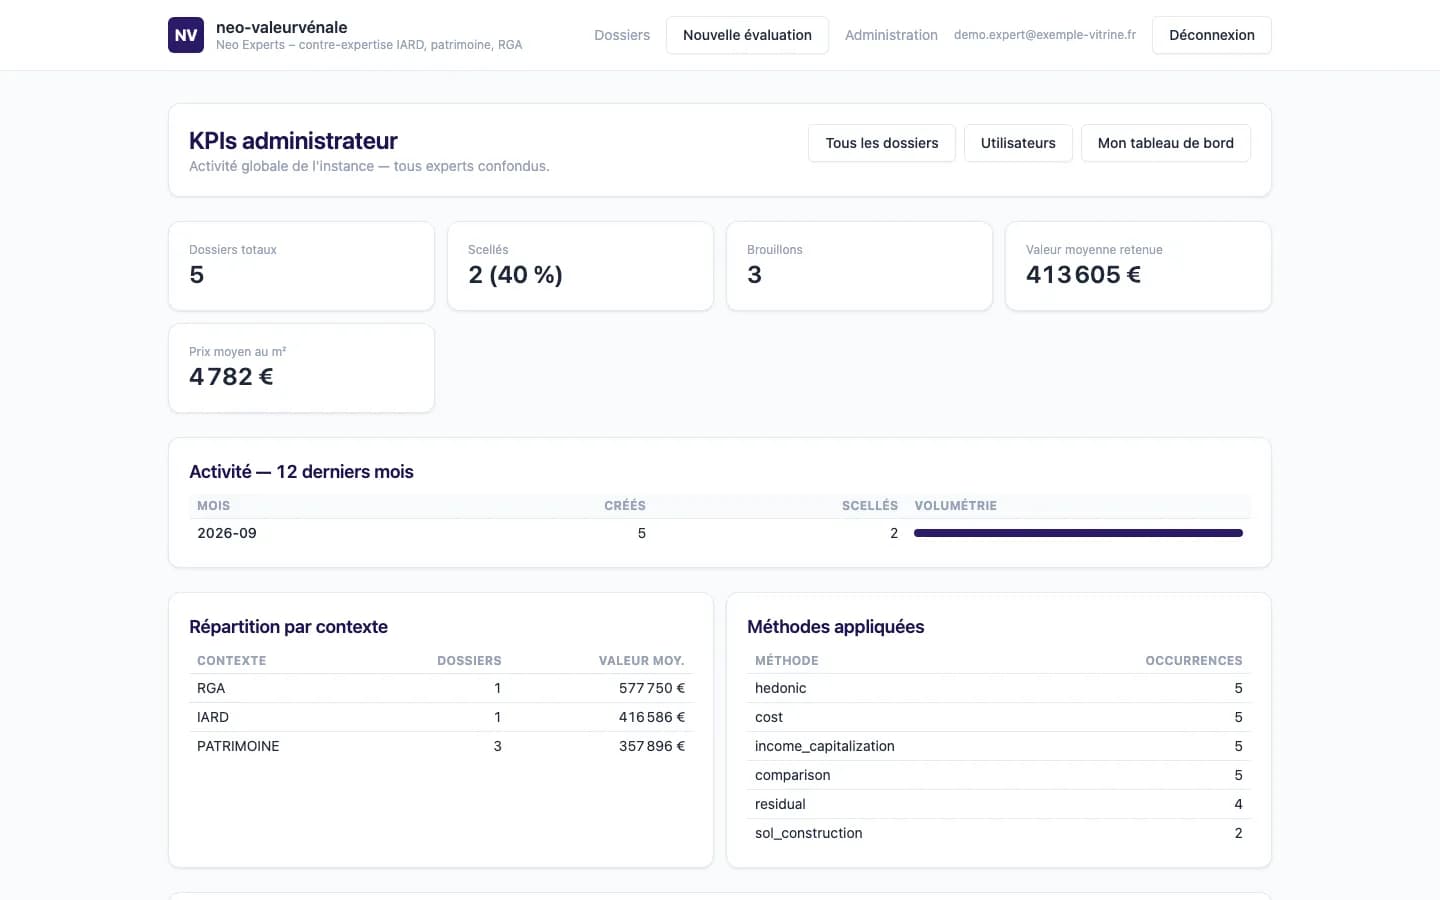Click the 577 750 € value

[x=652, y=688]
